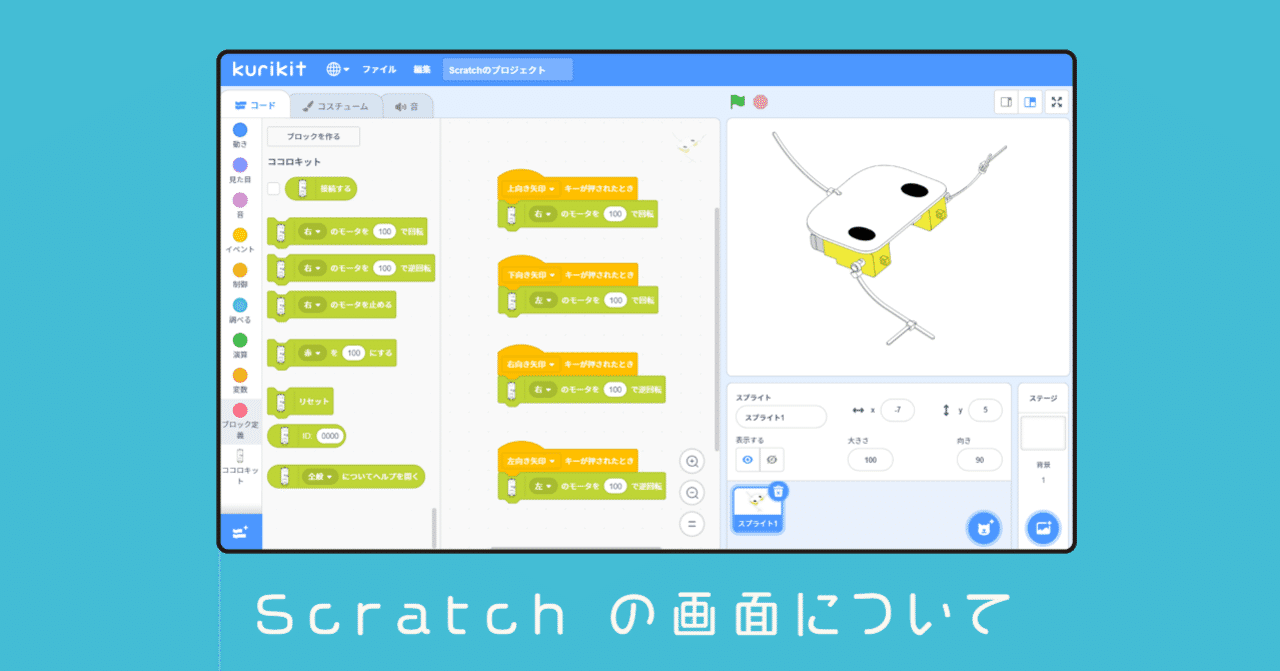This screenshot has width=1280, height=671.
Task: Click the green flag to run
Action: [737, 102]
